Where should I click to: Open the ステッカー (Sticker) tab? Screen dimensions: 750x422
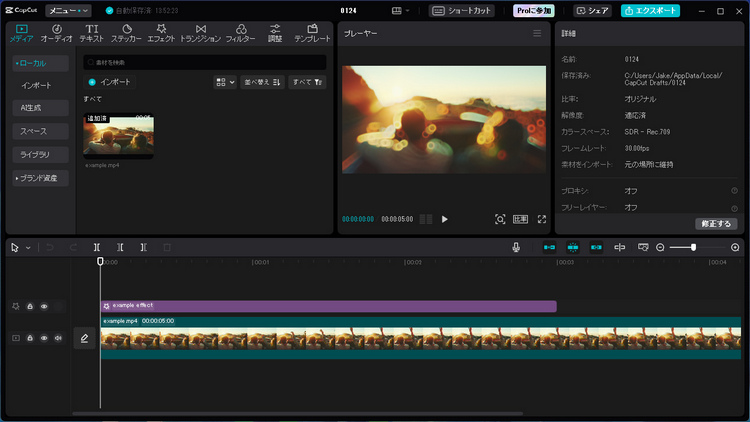(x=126, y=33)
